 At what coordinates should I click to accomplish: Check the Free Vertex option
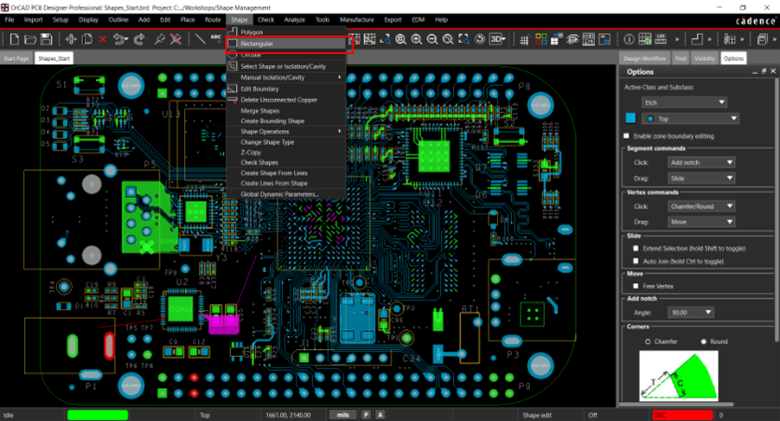point(636,286)
